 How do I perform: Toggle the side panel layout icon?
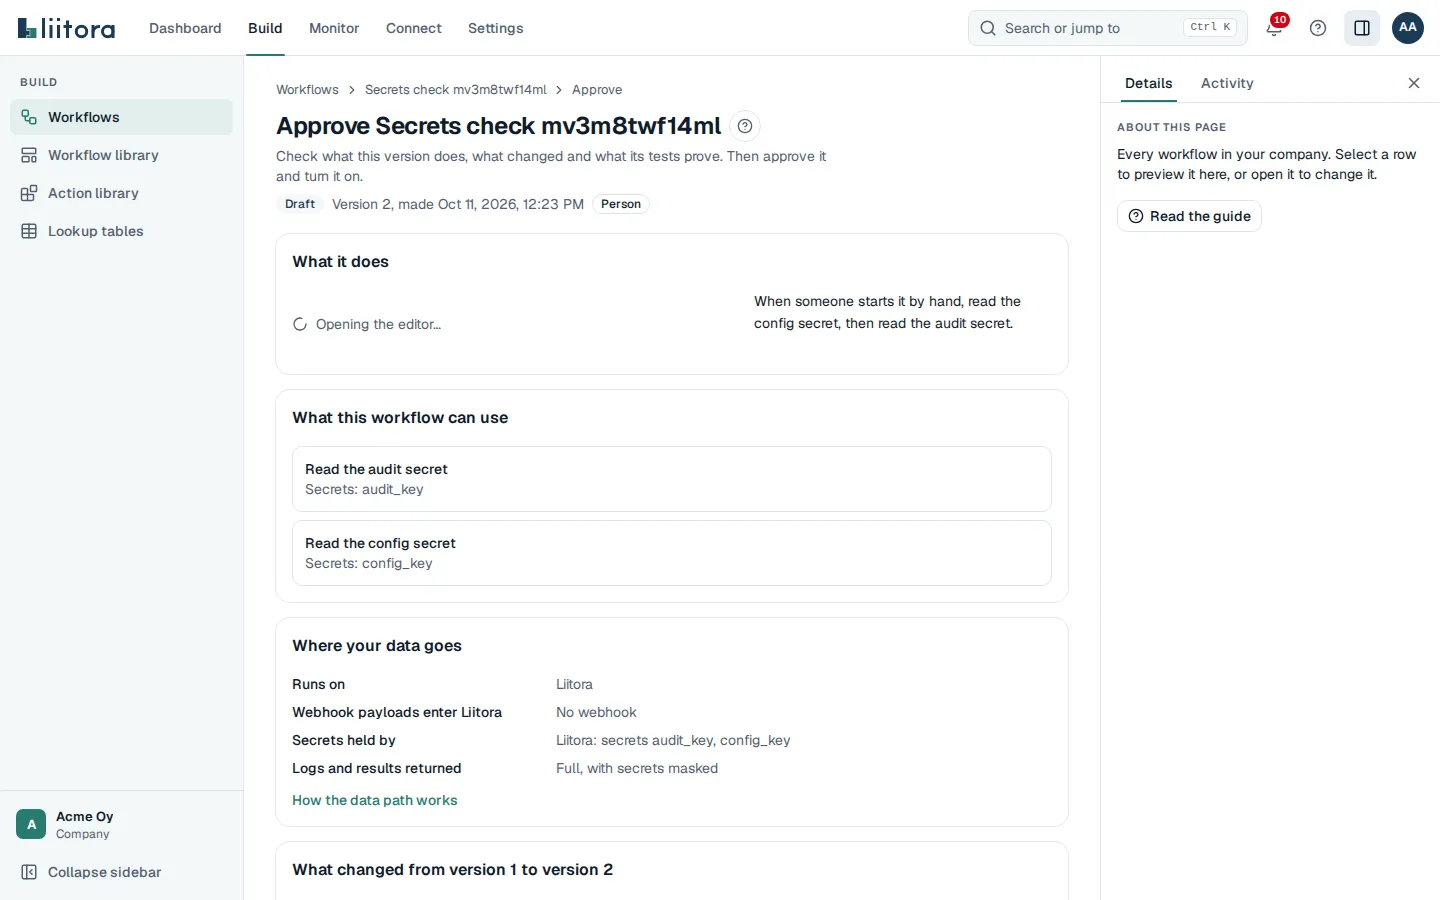1362,28
